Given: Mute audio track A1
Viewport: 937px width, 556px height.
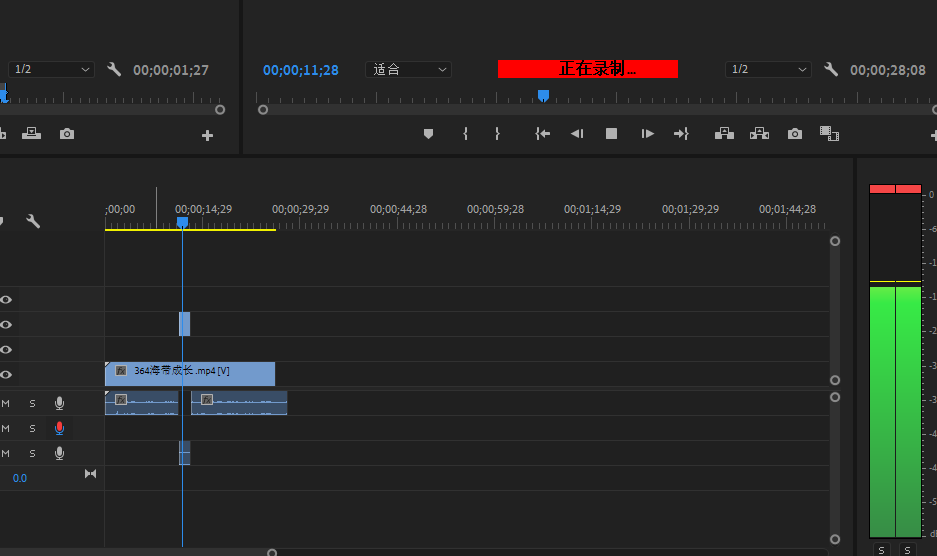Looking at the screenshot, I should (x=5, y=404).
